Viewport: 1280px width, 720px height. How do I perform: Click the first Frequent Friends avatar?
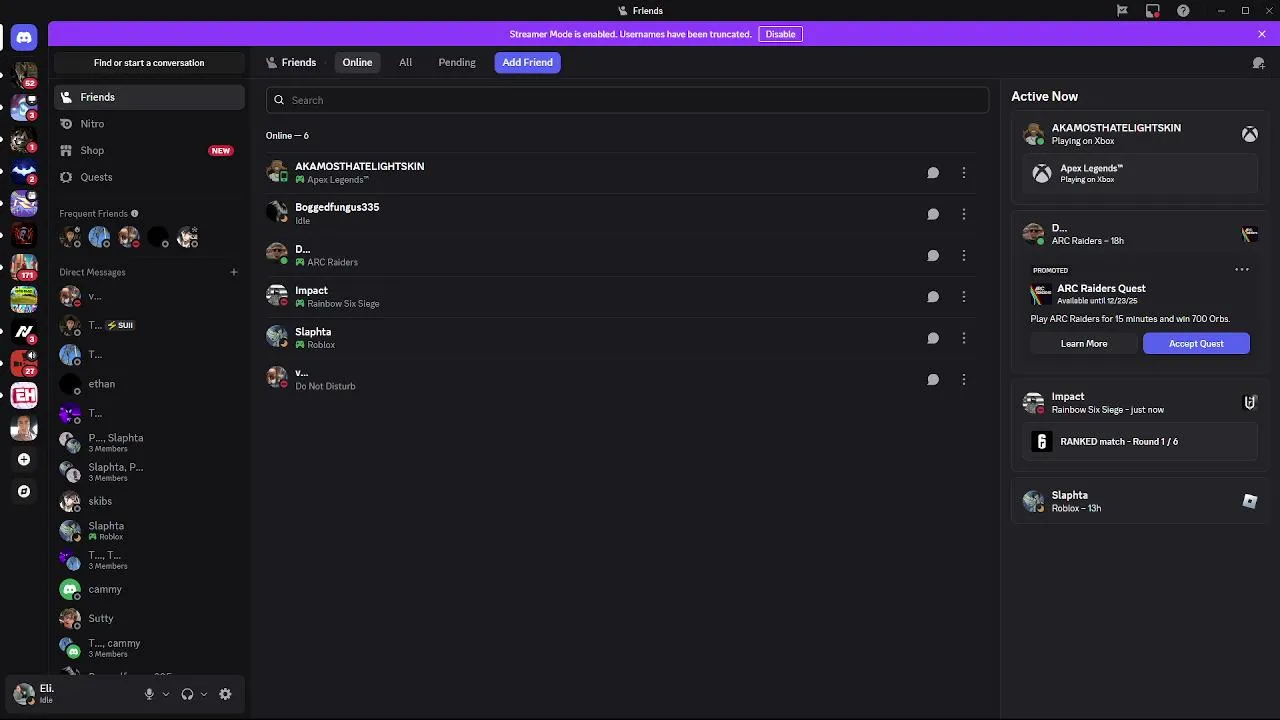click(x=70, y=237)
